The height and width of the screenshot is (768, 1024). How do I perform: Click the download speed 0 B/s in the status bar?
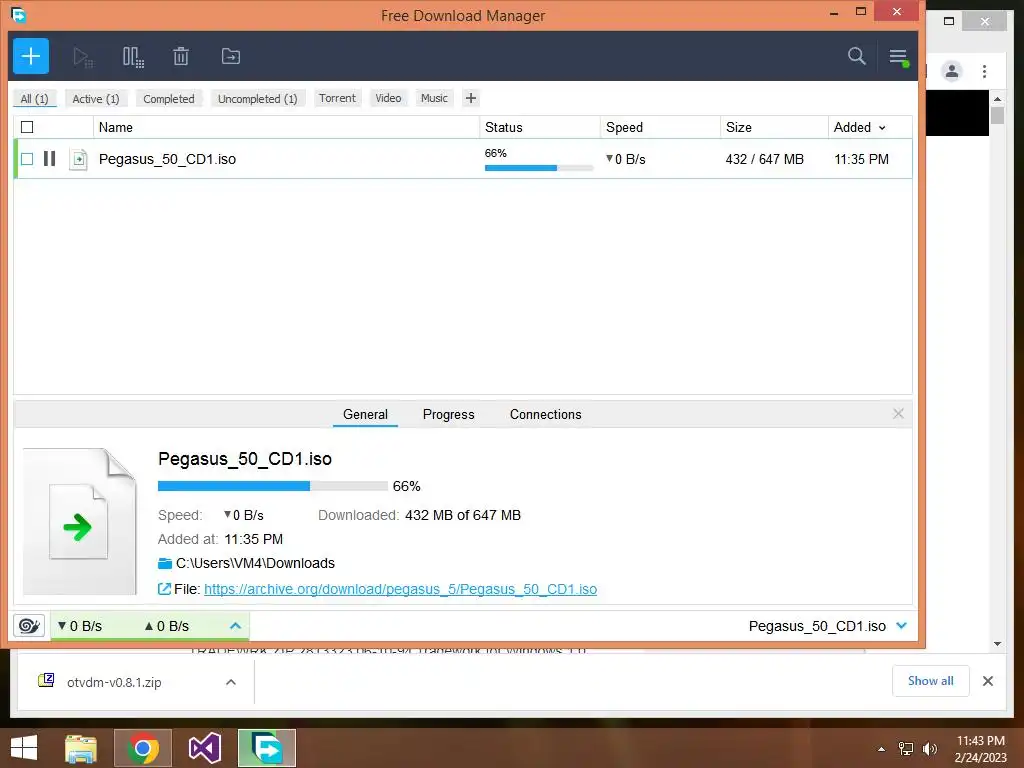pos(80,626)
